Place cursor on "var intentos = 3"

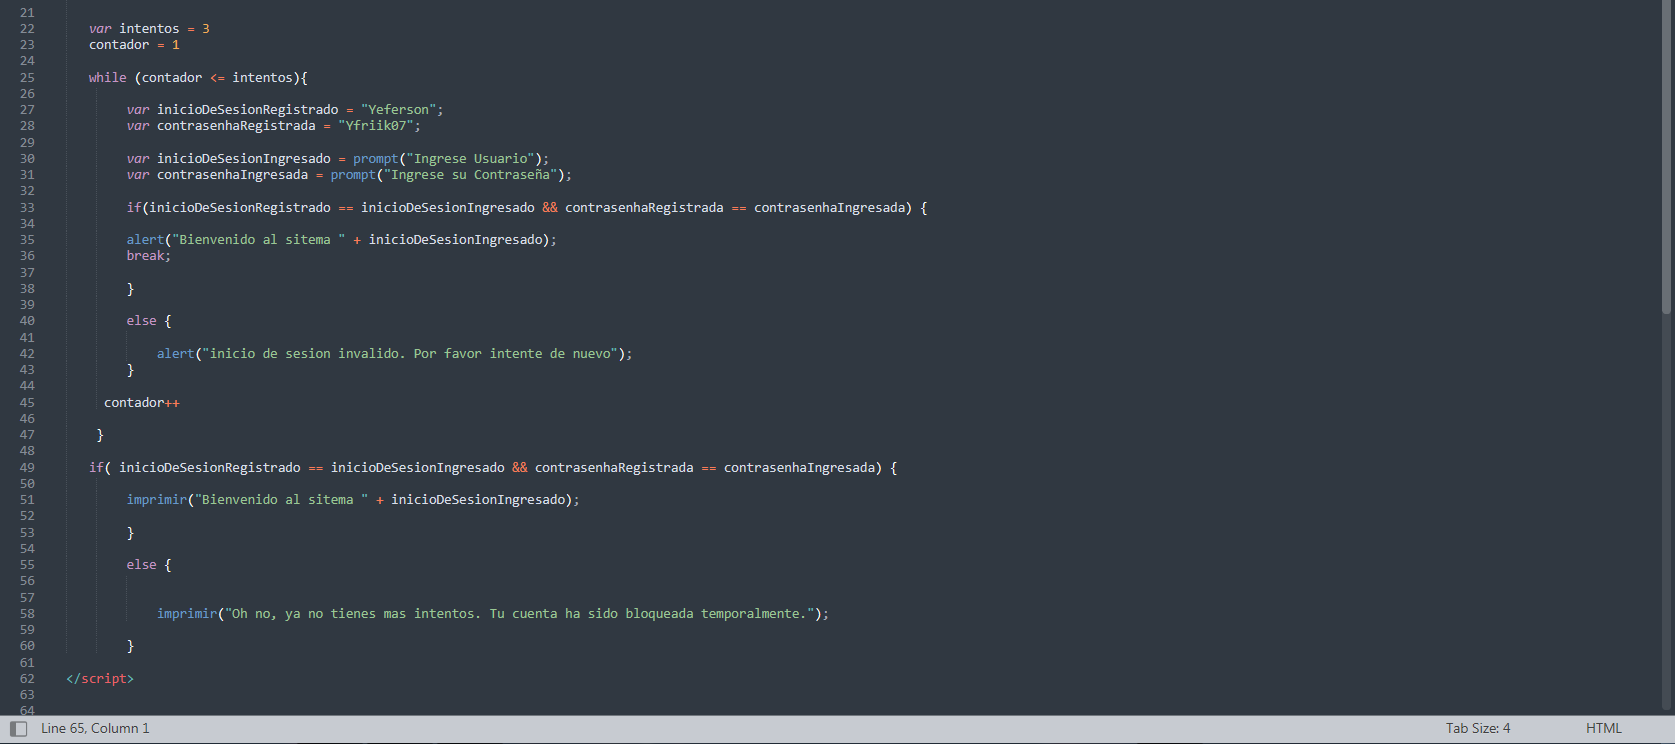tap(149, 29)
